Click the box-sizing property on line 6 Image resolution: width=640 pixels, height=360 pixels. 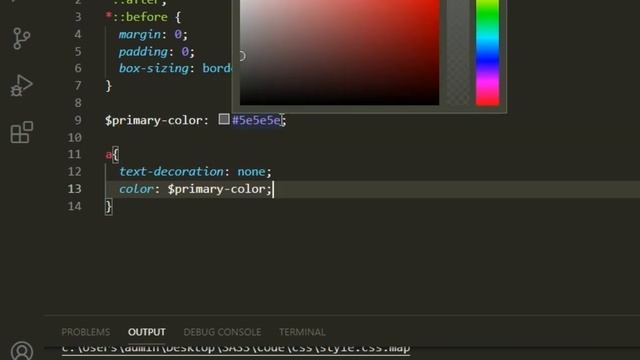pyautogui.click(x=154, y=69)
